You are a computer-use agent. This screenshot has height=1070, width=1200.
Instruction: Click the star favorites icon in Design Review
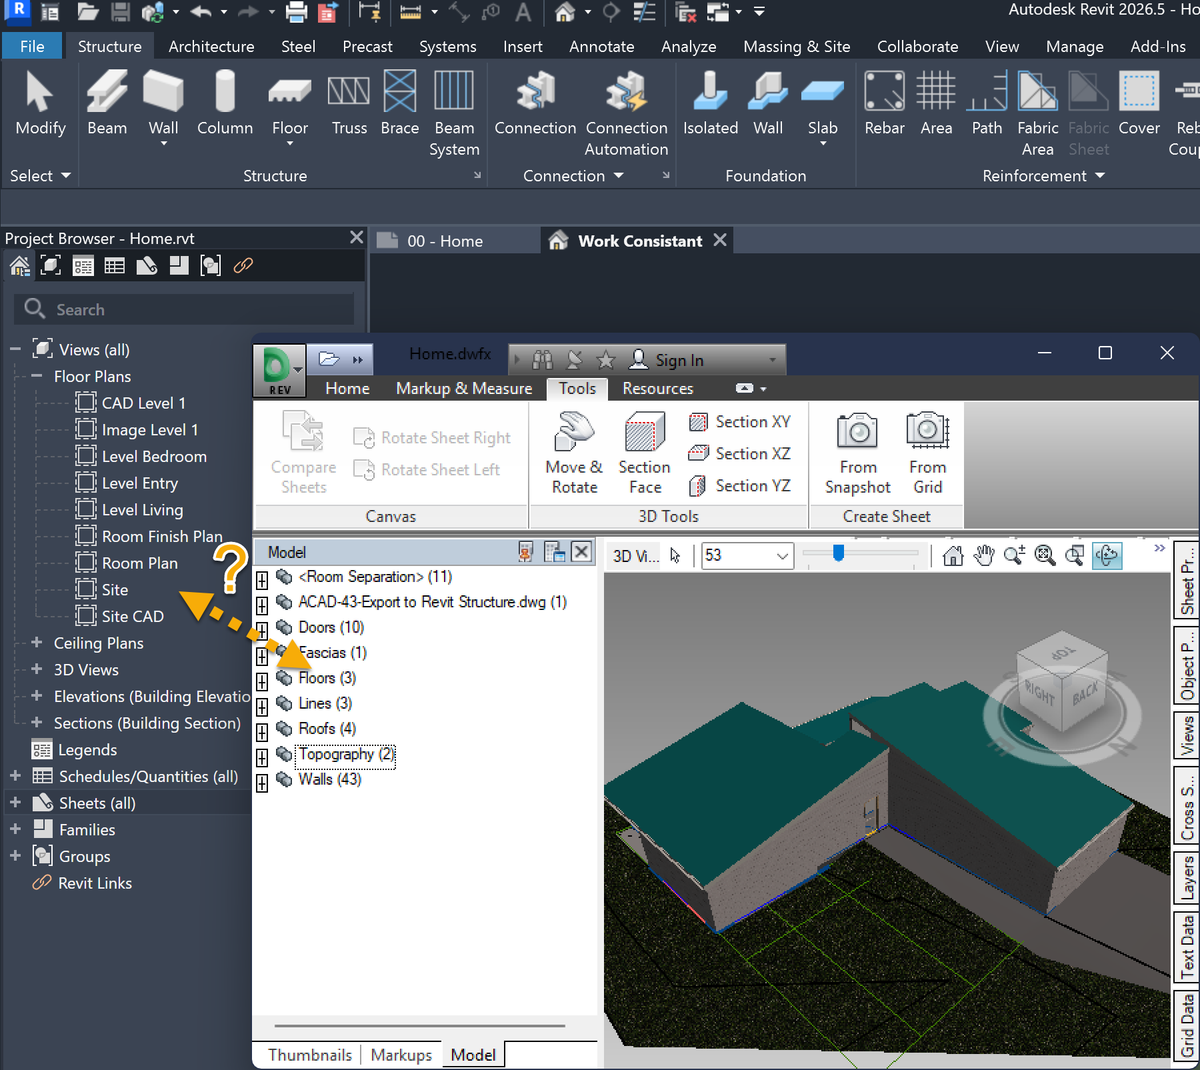(x=605, y=360)
